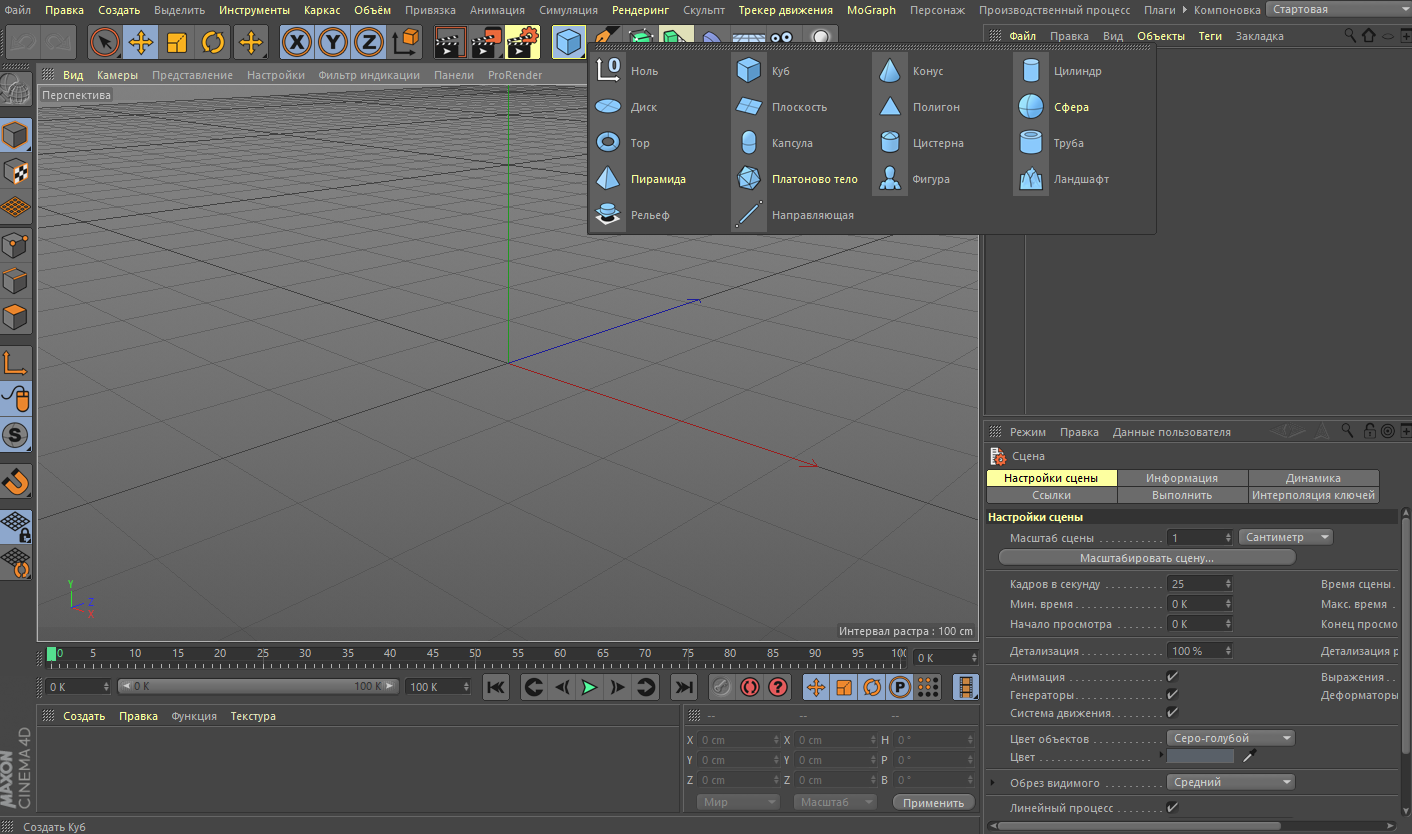This screenshot has width=1412, height=834.
Task: Open the Рендеринг menu
Action: click(x=640, y=9)
